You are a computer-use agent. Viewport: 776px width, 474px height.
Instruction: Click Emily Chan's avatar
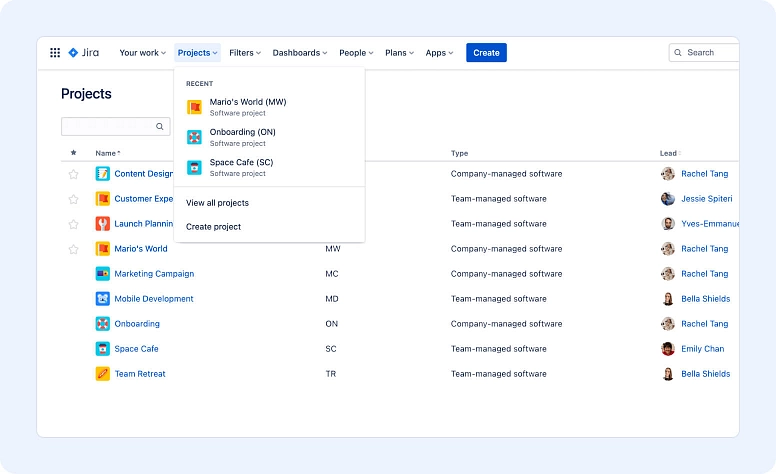point(668,349)
